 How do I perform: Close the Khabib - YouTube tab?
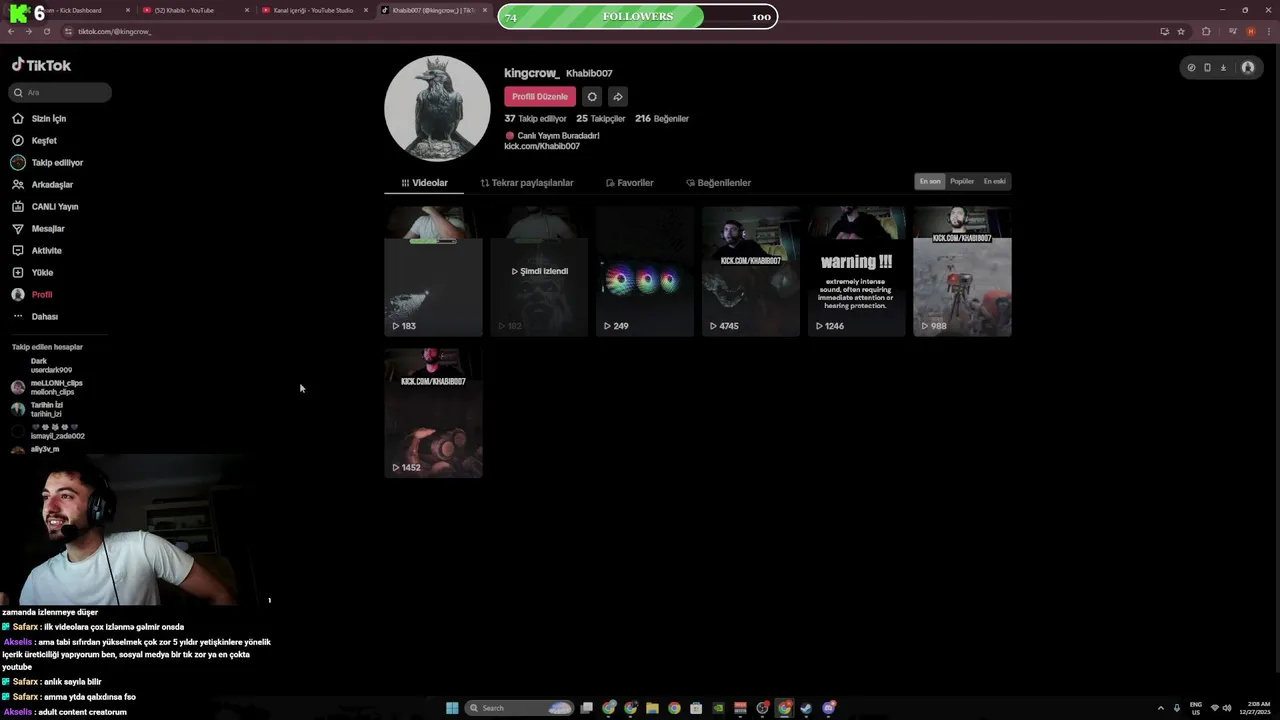[x=247, y=10]
